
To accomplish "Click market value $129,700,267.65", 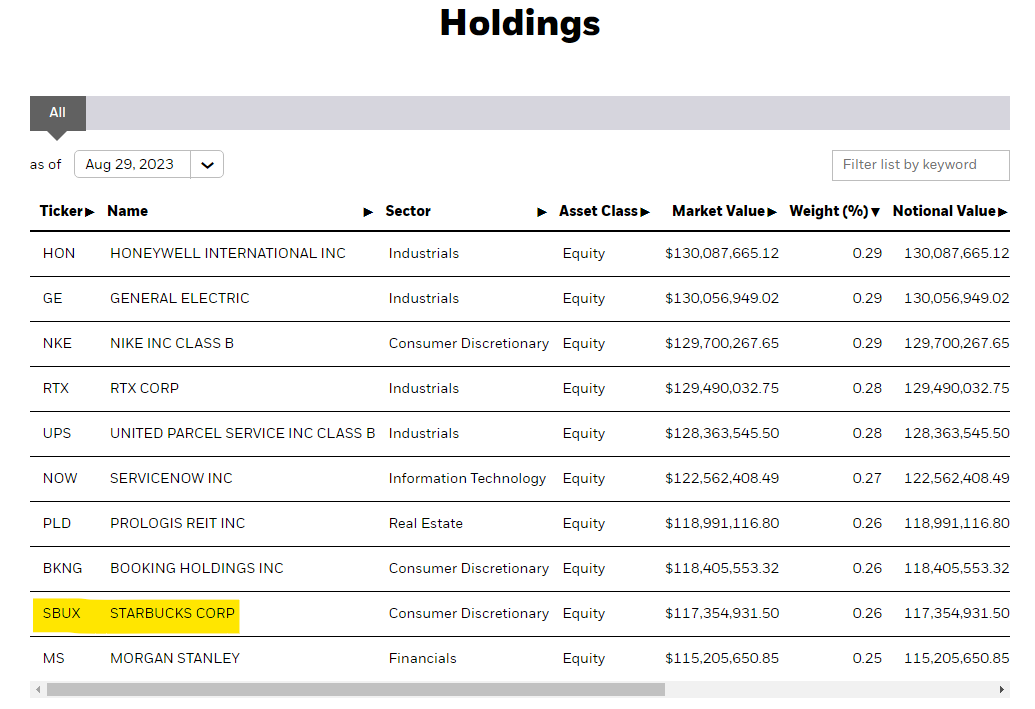I will (721, 343).
